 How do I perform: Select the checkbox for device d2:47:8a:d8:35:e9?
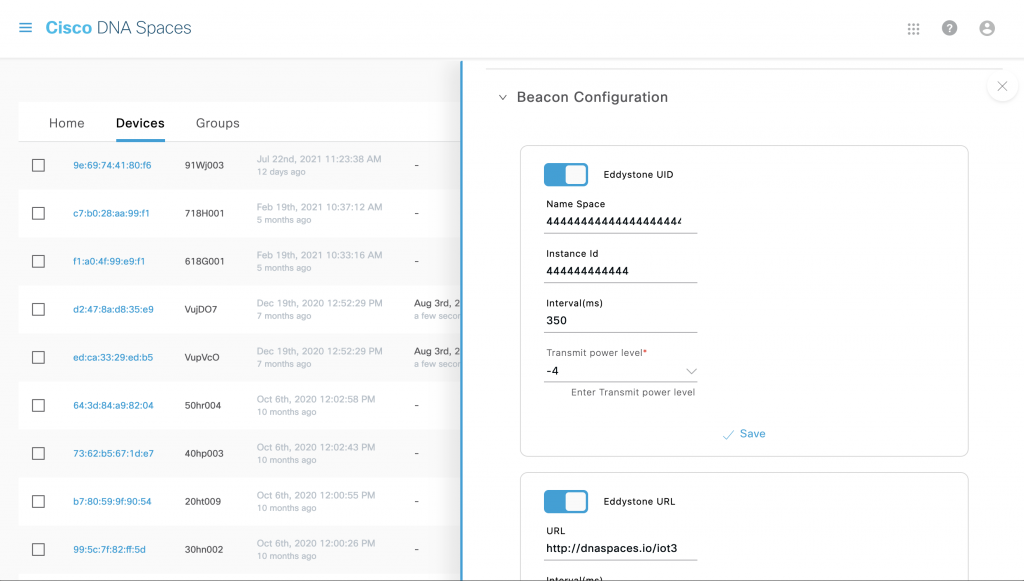(x=38, y=309)
